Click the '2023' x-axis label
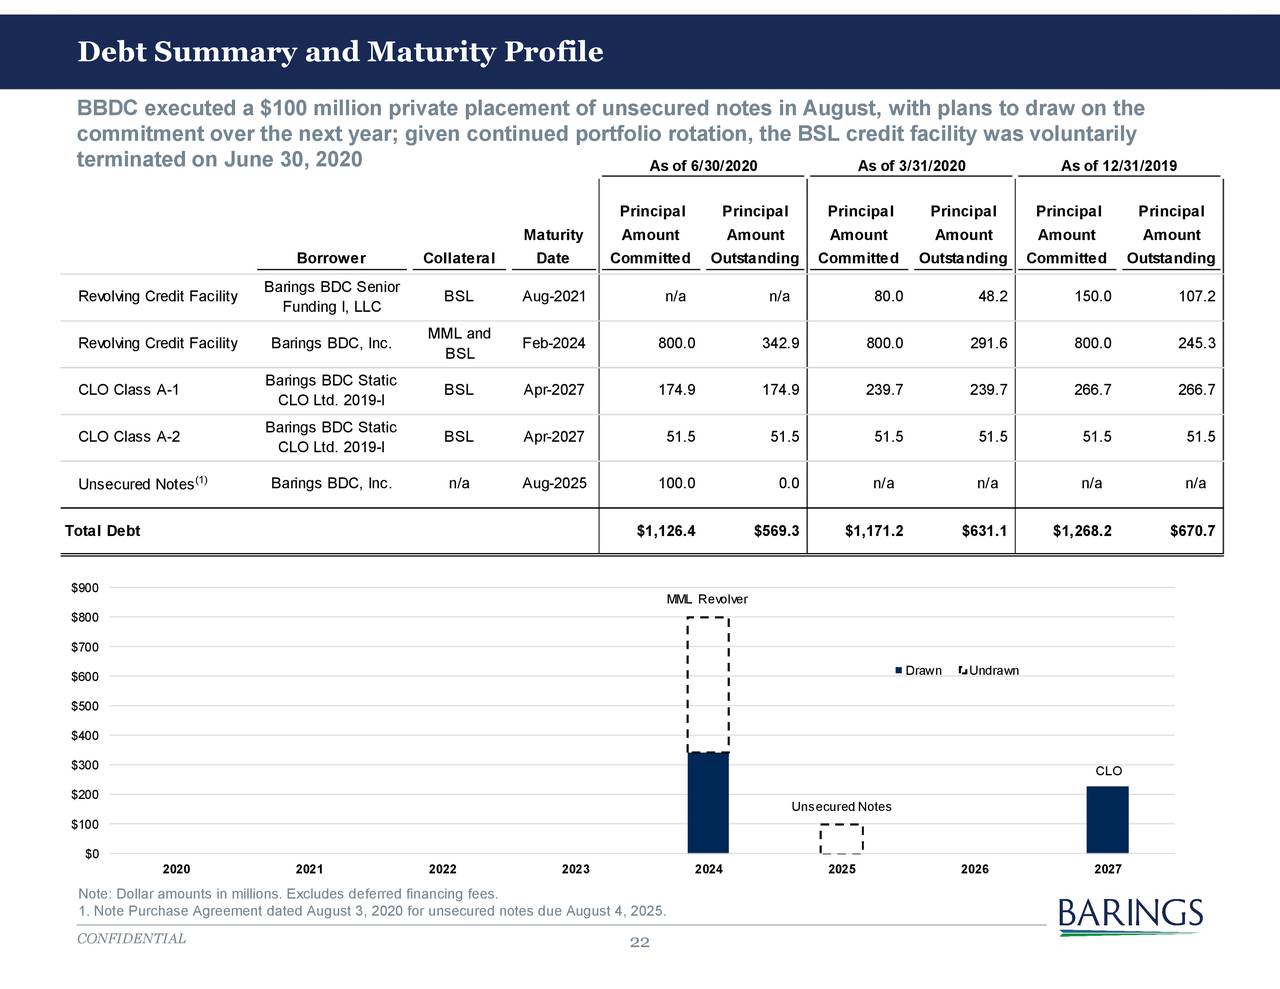Screen dimensions: 1280x989 point(575,869)
